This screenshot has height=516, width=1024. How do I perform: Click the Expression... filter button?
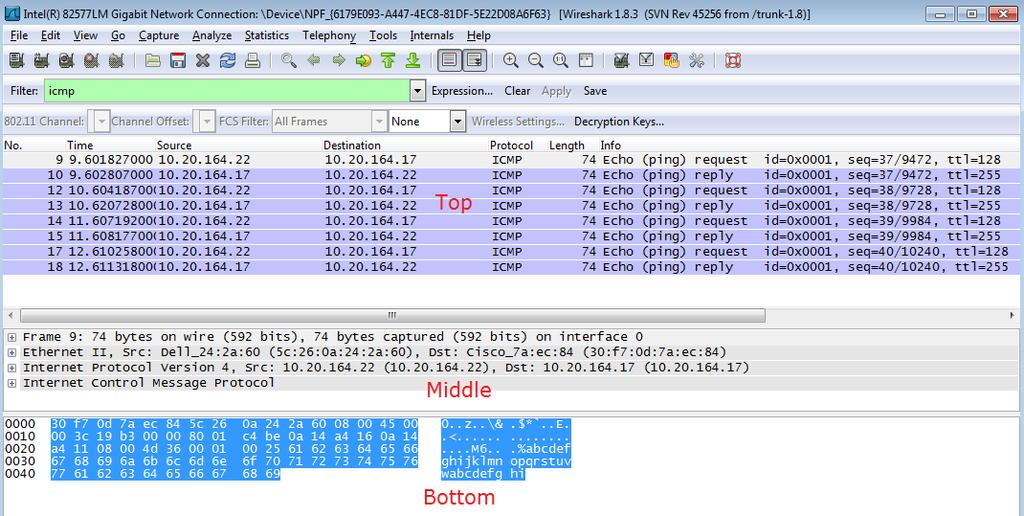(x=462, y=91)
